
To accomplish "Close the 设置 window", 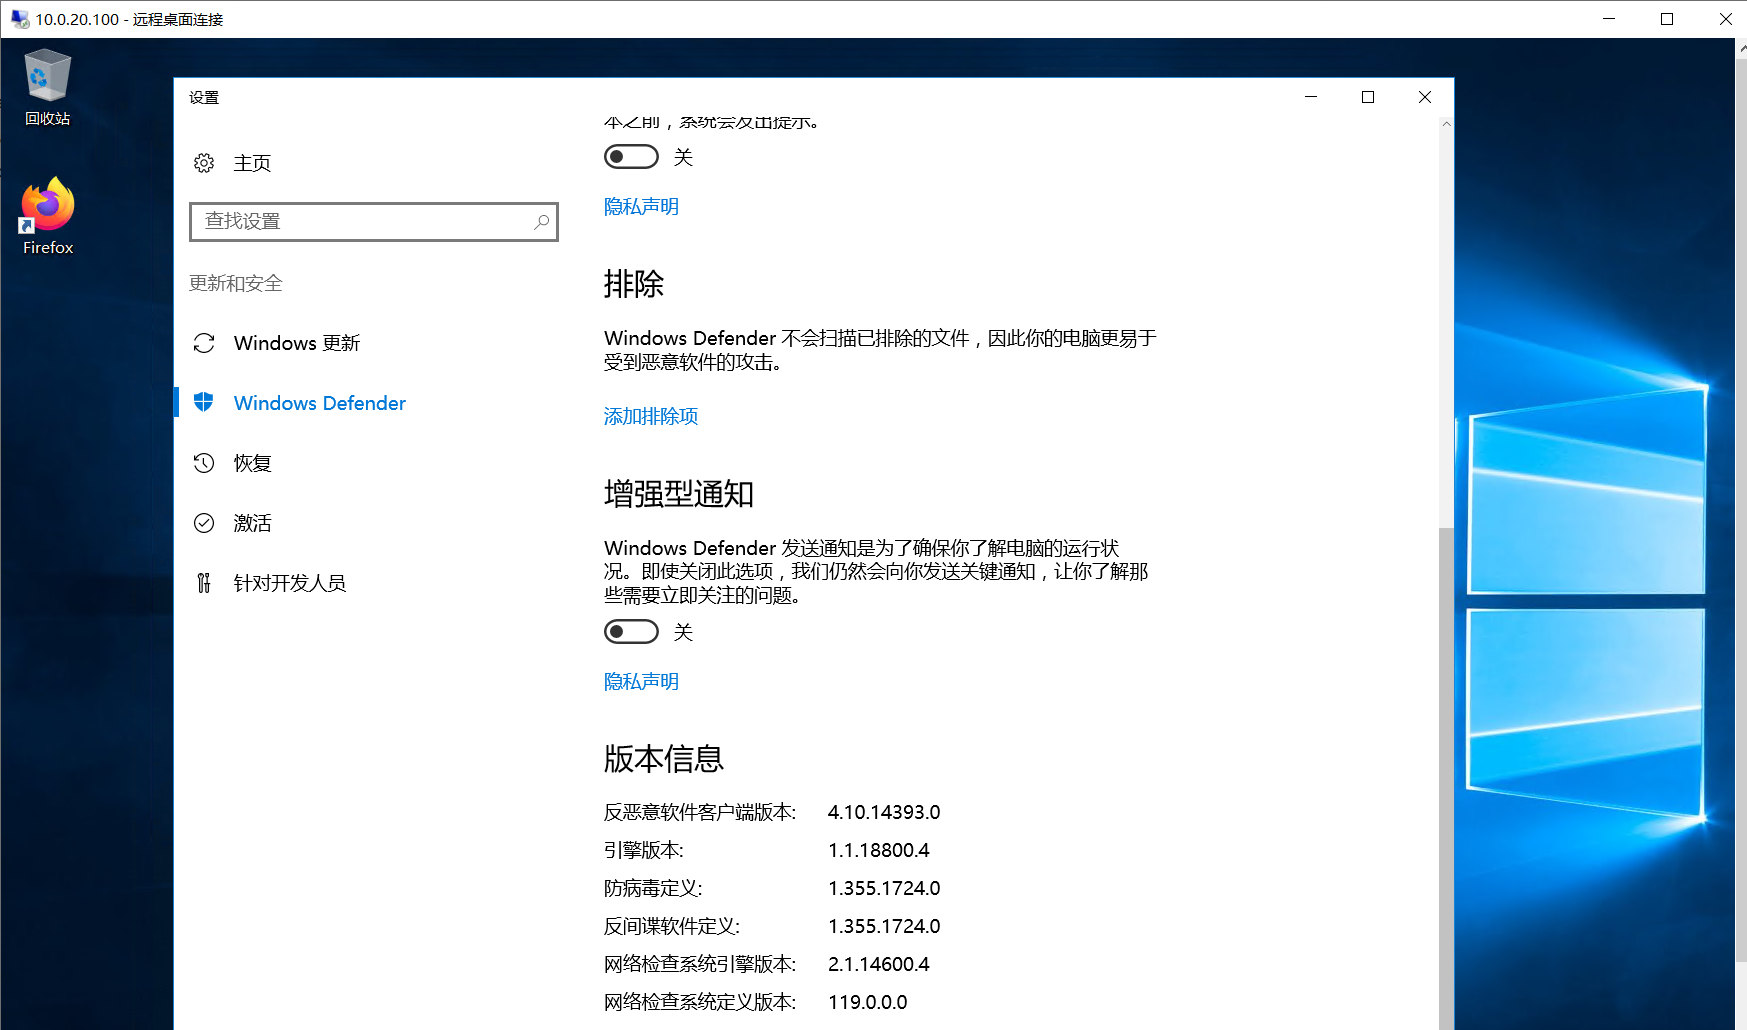I will (x=1425, y=97).
